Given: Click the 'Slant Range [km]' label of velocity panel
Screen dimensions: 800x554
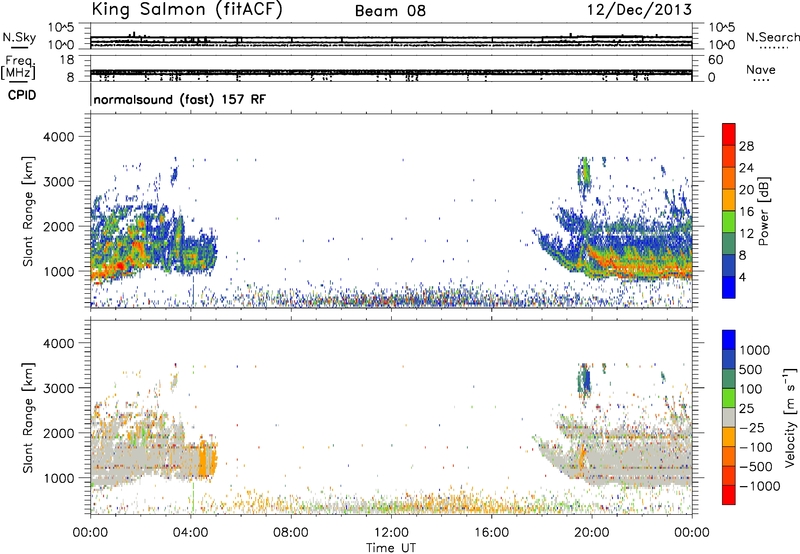Looking at the screenshot, I should [x=28, y=418].
